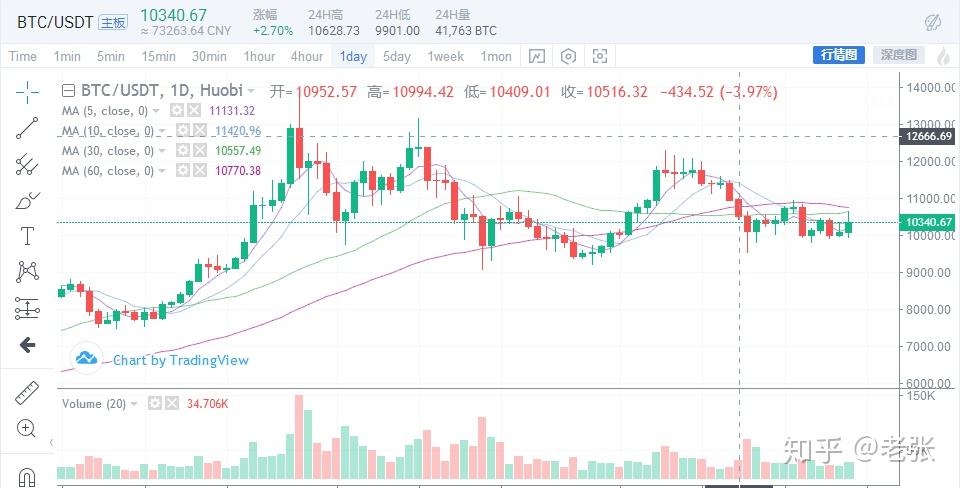Expand the BTC/USDT, 1D, Huobi dropdown
Image resolution: width=960 pixels, height=488 pixels.
pos(251,91)
